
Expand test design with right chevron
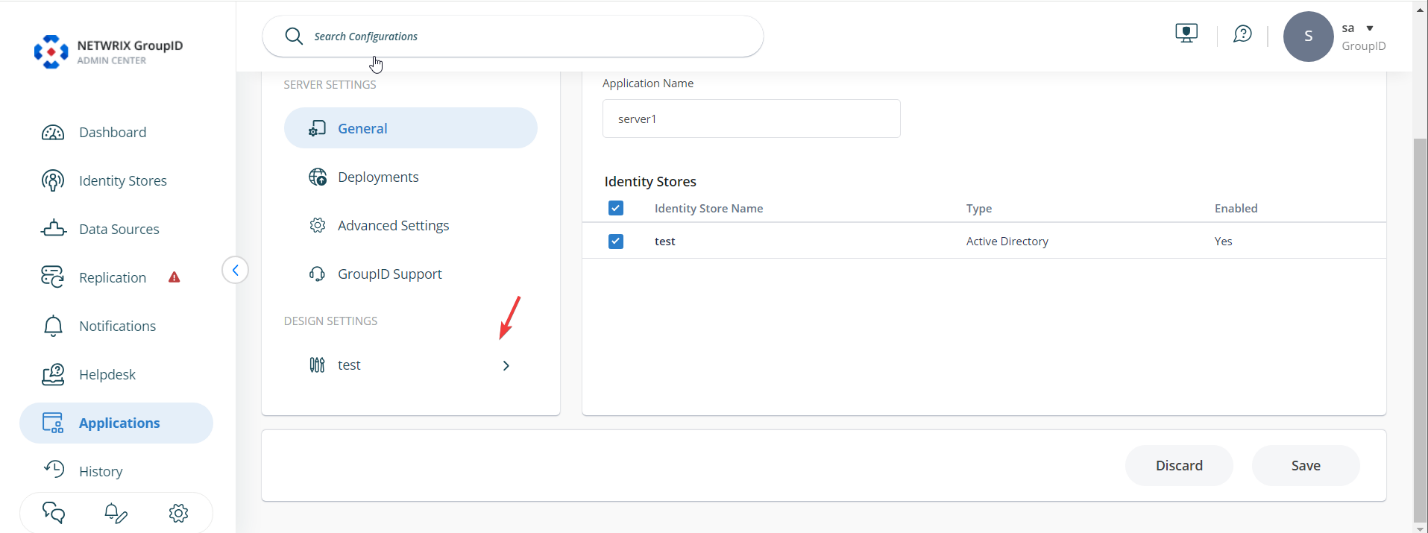506,366
